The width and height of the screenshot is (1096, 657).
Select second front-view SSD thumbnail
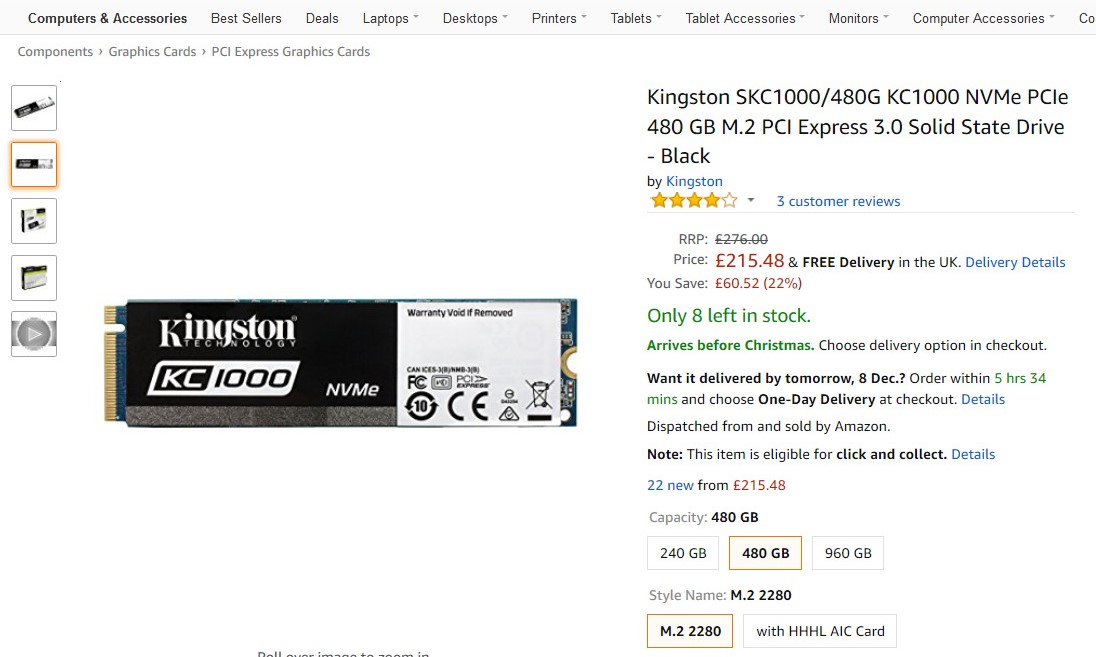click(x=34, y=164)
